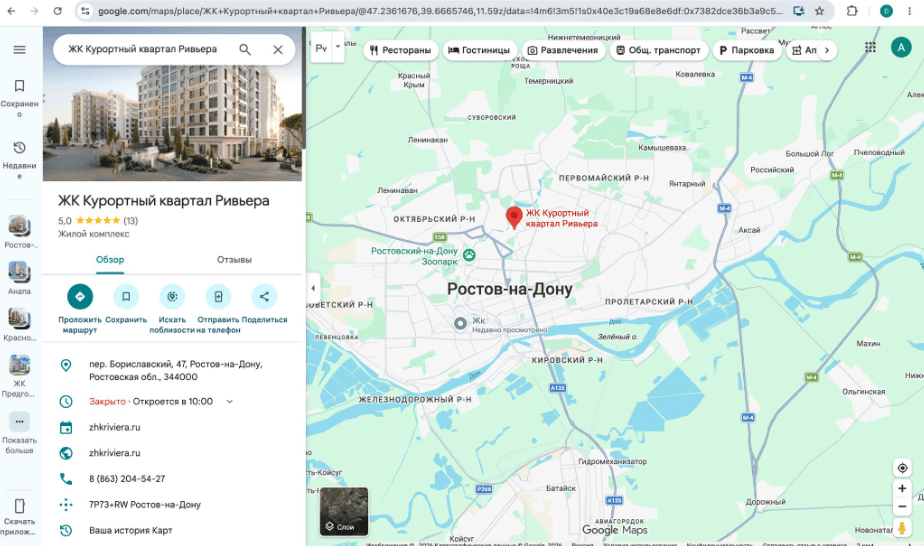This screenshot has height=546, width=924.
Task: Open the 13 reviews count link
Action: pos(131,221)
